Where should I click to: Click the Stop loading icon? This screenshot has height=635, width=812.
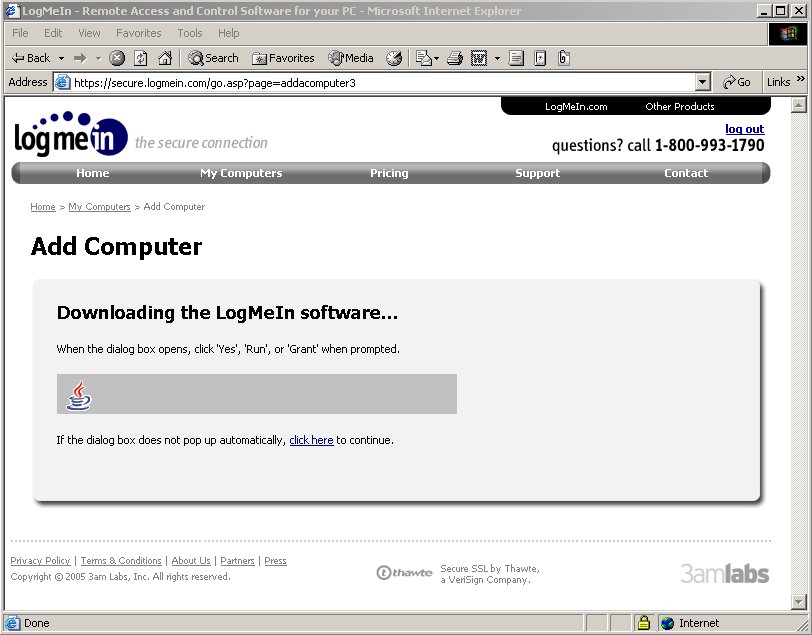coord(117,58)
